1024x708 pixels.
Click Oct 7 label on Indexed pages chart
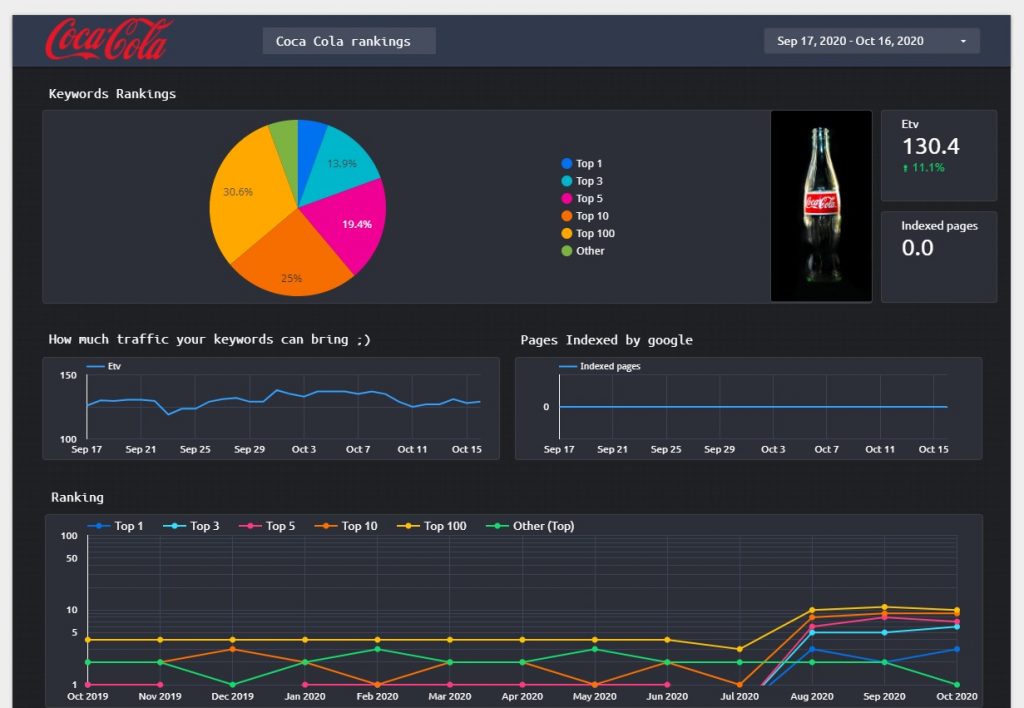point(826,449)
